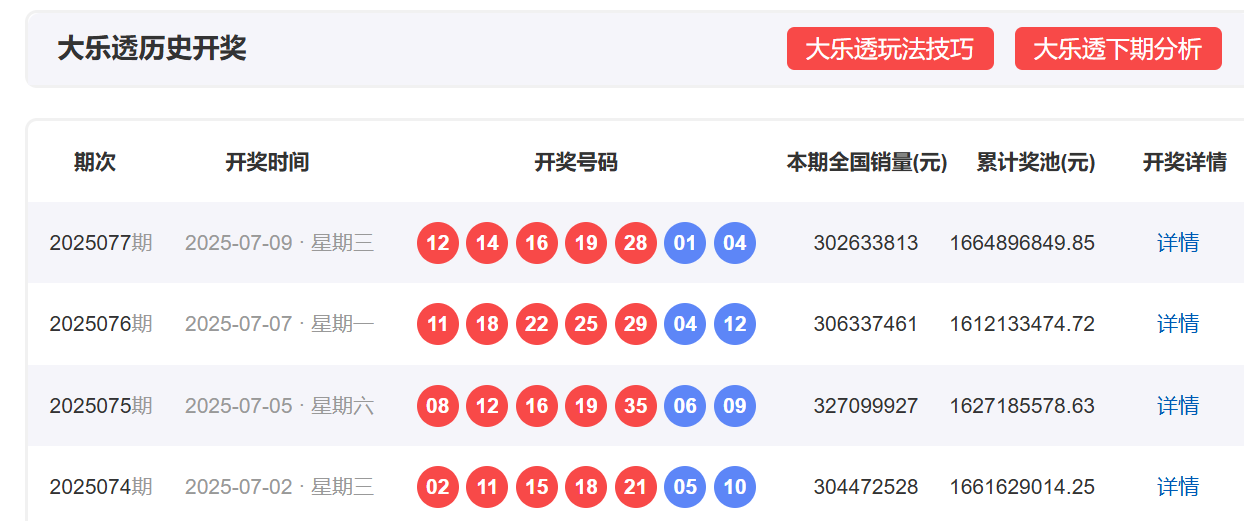Click sales figure 304472528

click(x=866, y=487)
